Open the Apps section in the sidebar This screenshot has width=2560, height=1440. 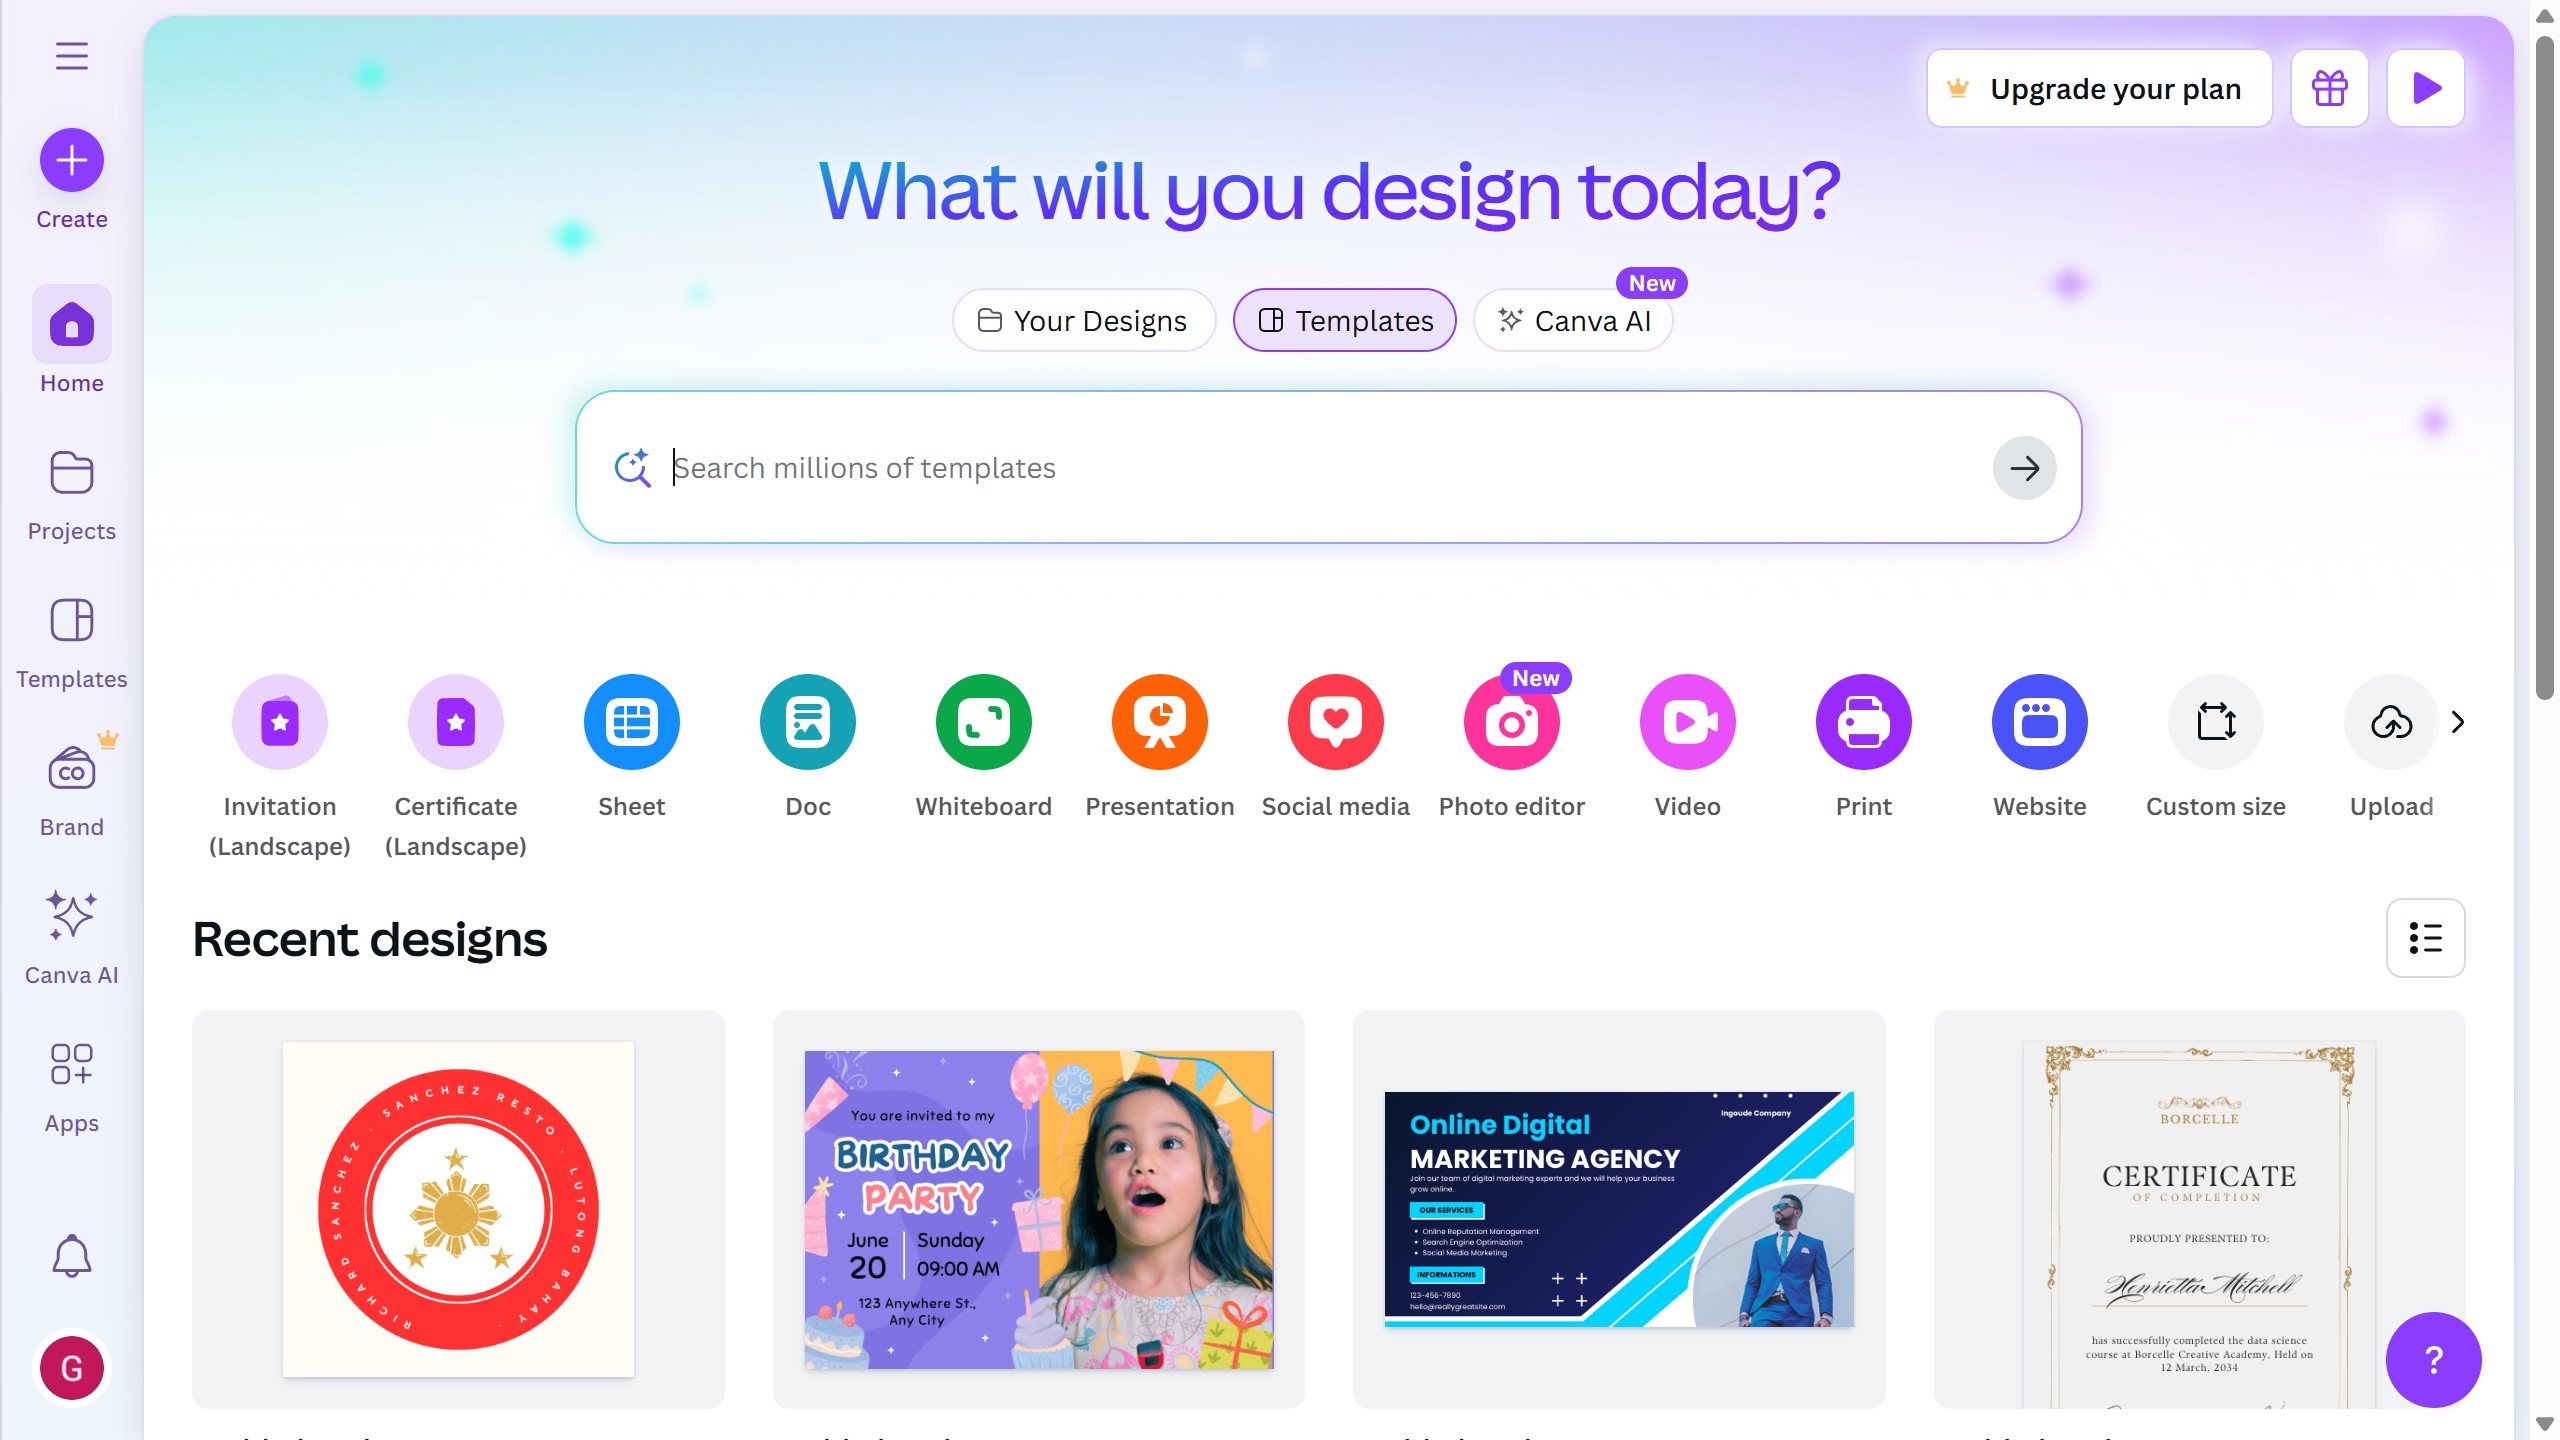click(x=71, y=1086)
